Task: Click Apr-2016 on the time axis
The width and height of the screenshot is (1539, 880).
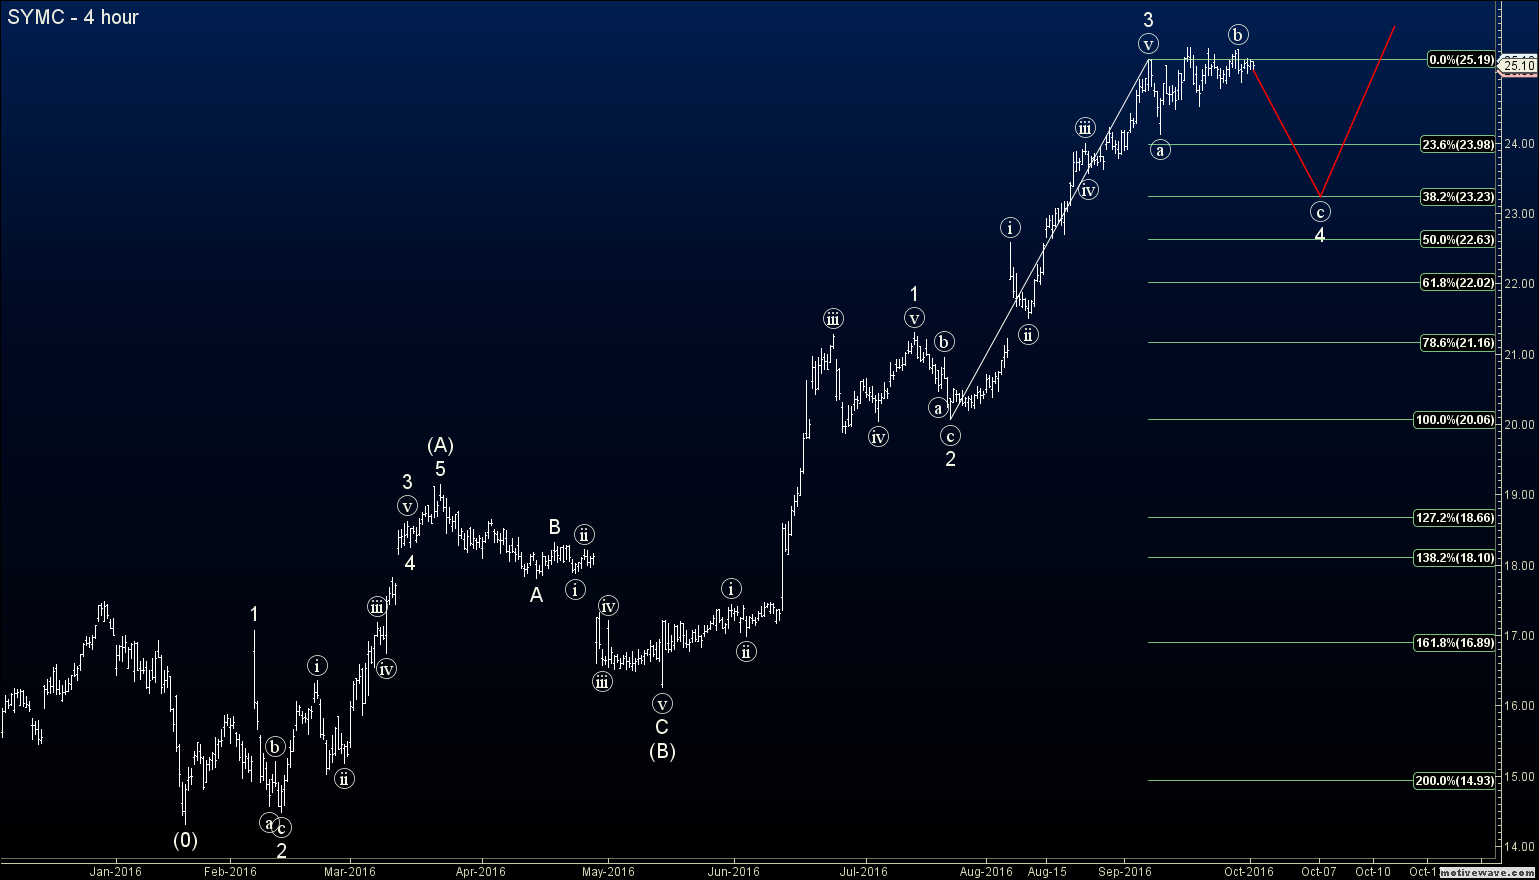Action: click(483, 871)
